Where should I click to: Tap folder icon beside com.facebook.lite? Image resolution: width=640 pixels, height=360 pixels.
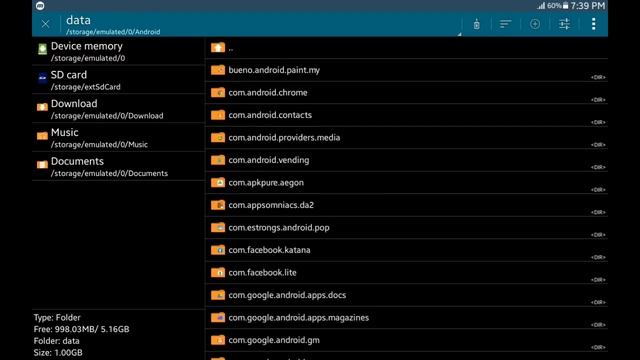tap(218, 272)
